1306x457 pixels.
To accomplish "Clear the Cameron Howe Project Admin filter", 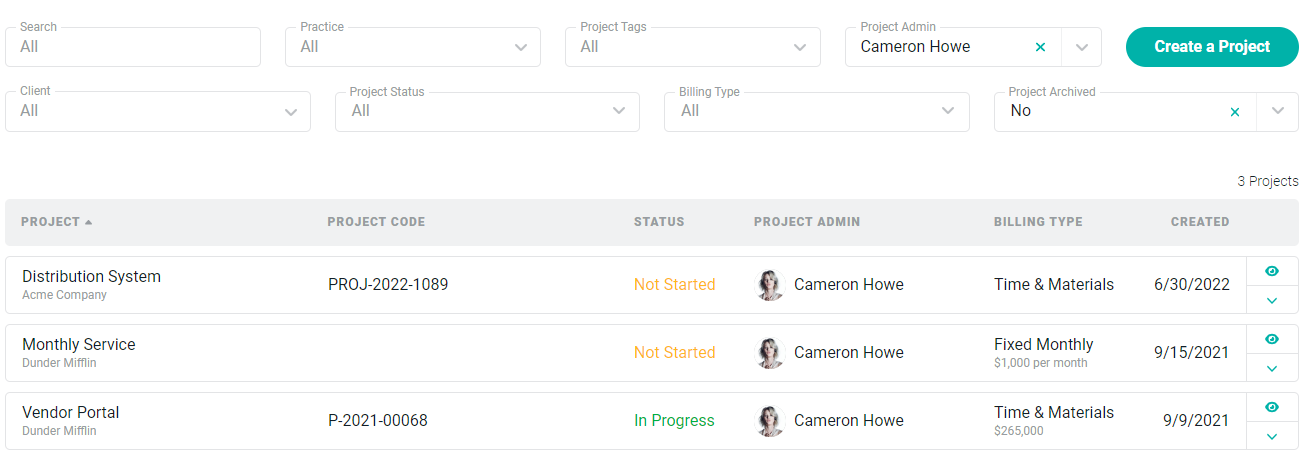I will pyautogui.click(x=1040, y=47).
